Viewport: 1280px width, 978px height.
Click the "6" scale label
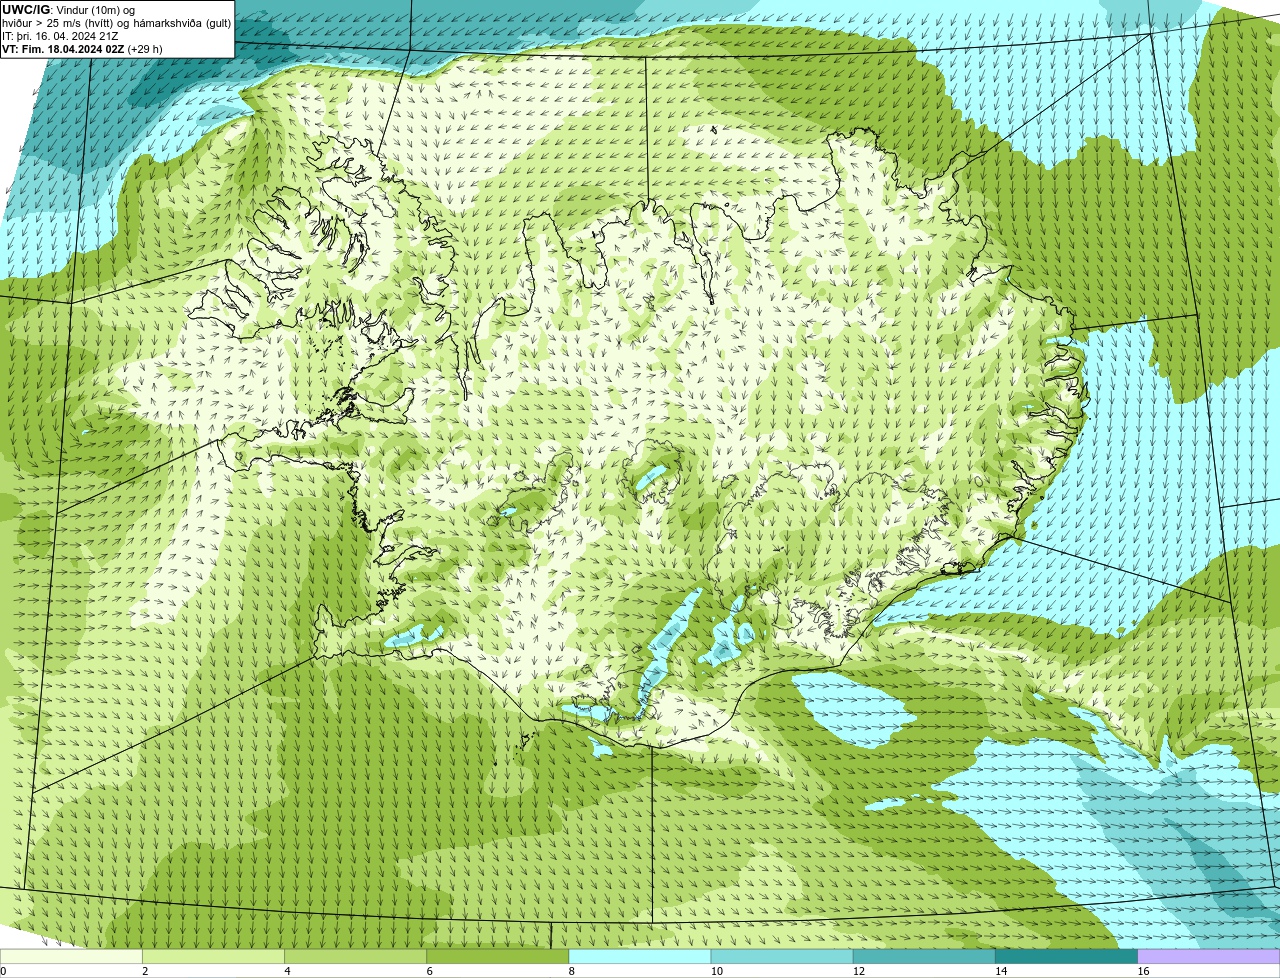[430, 971]
